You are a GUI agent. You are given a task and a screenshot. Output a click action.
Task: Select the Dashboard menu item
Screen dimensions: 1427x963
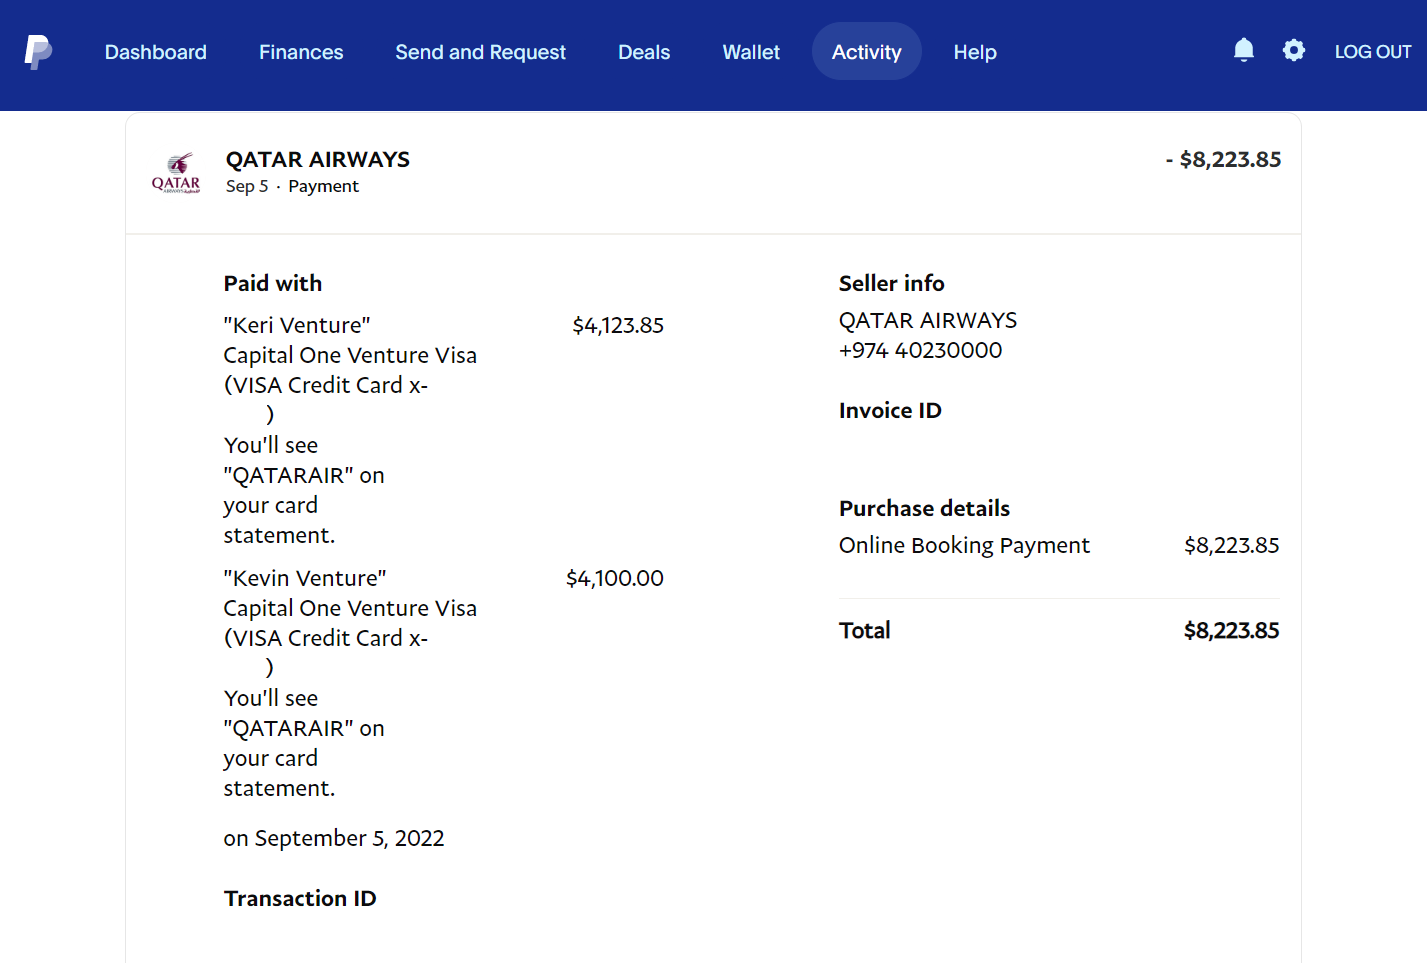[x=155, y=51]
